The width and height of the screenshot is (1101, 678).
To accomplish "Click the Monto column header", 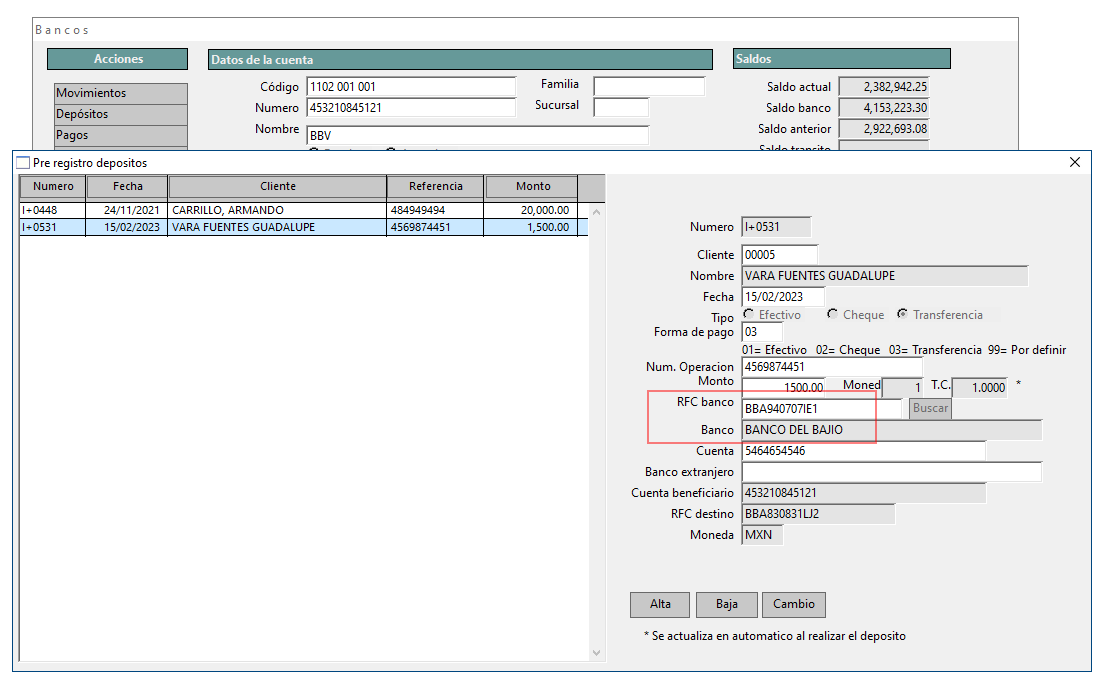I will click(532, 186).
